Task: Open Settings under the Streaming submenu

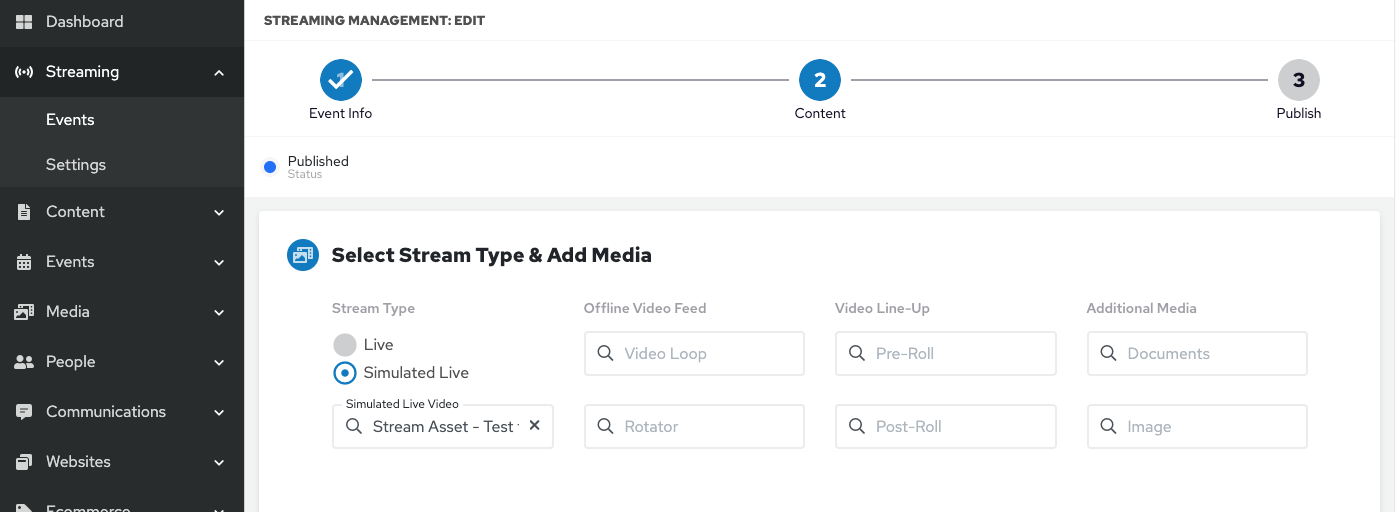Action: tap(76, 165)
